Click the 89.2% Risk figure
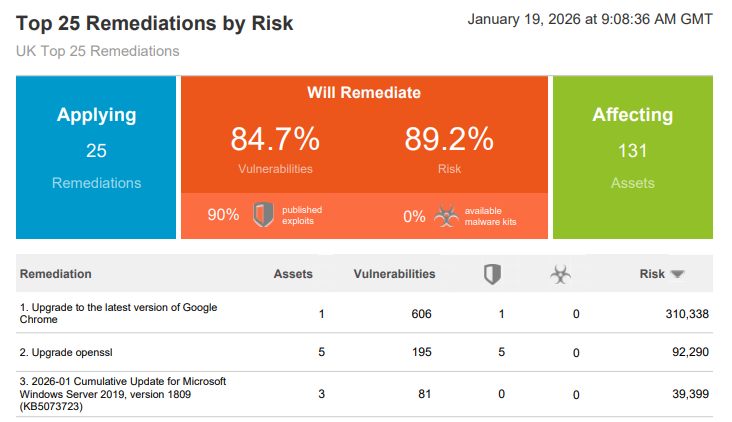The height and width of the screenshot is (422, 732). (x=449, y=139)
